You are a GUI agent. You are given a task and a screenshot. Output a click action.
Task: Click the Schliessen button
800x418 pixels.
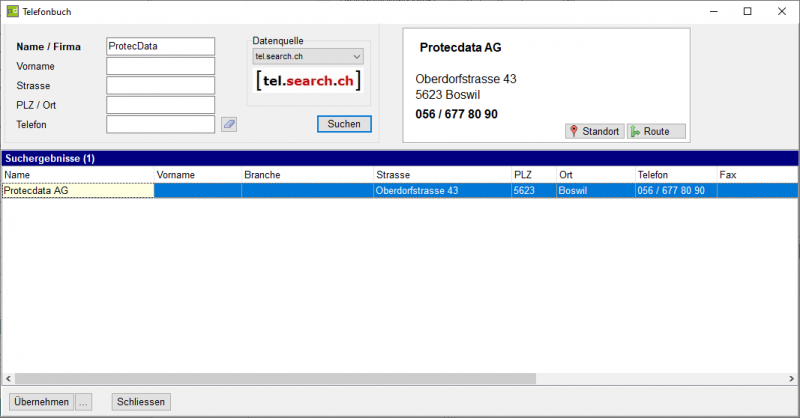pos(141,402)
